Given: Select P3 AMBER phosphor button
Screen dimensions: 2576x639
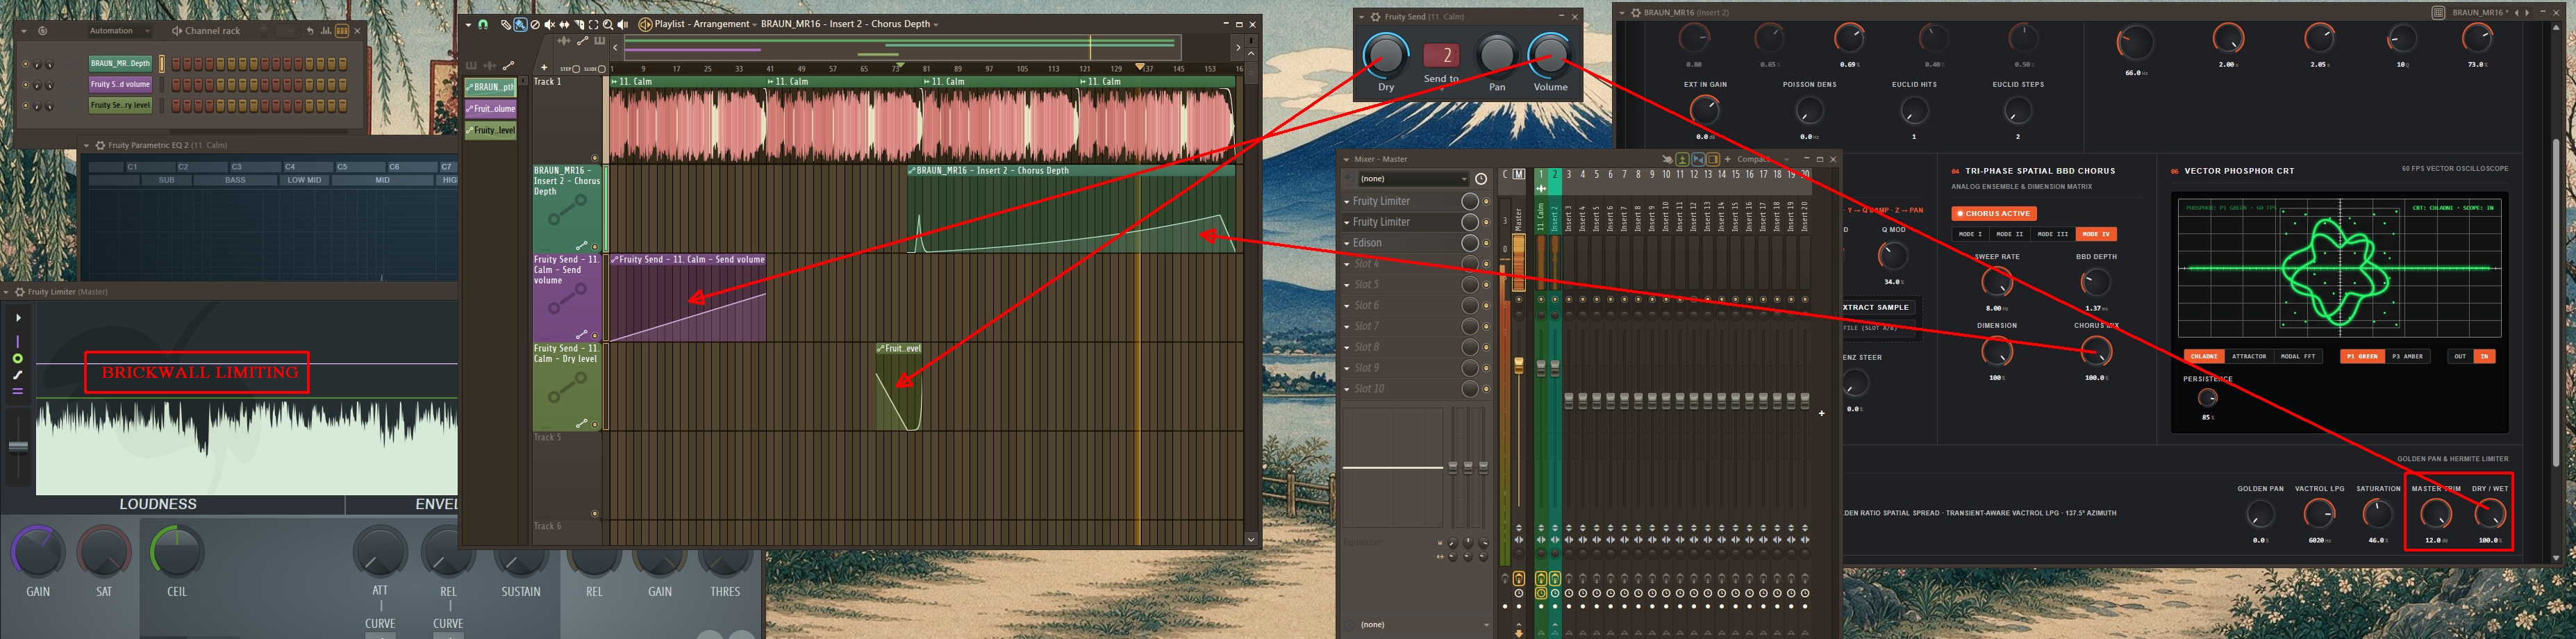Looking at the screenshot, I should pos(2408,357).
